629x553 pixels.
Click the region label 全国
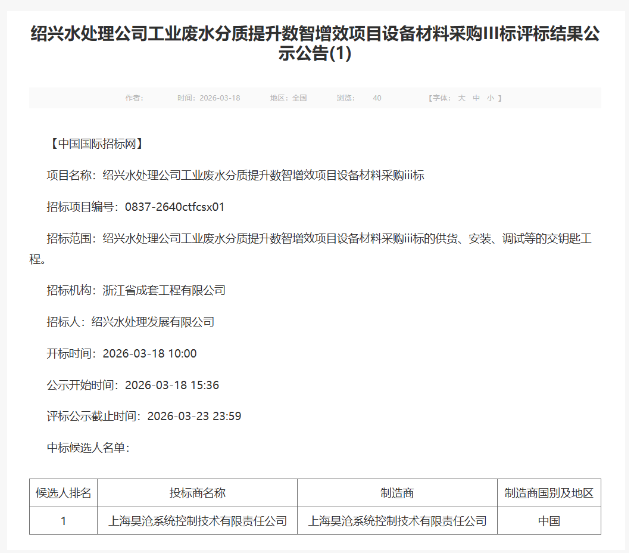299,98
